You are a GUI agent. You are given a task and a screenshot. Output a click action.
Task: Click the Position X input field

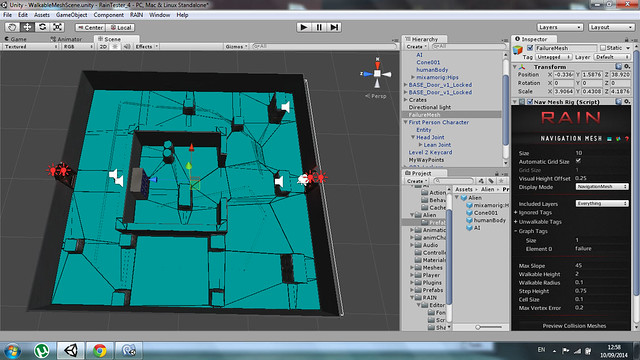click(564, 75)
